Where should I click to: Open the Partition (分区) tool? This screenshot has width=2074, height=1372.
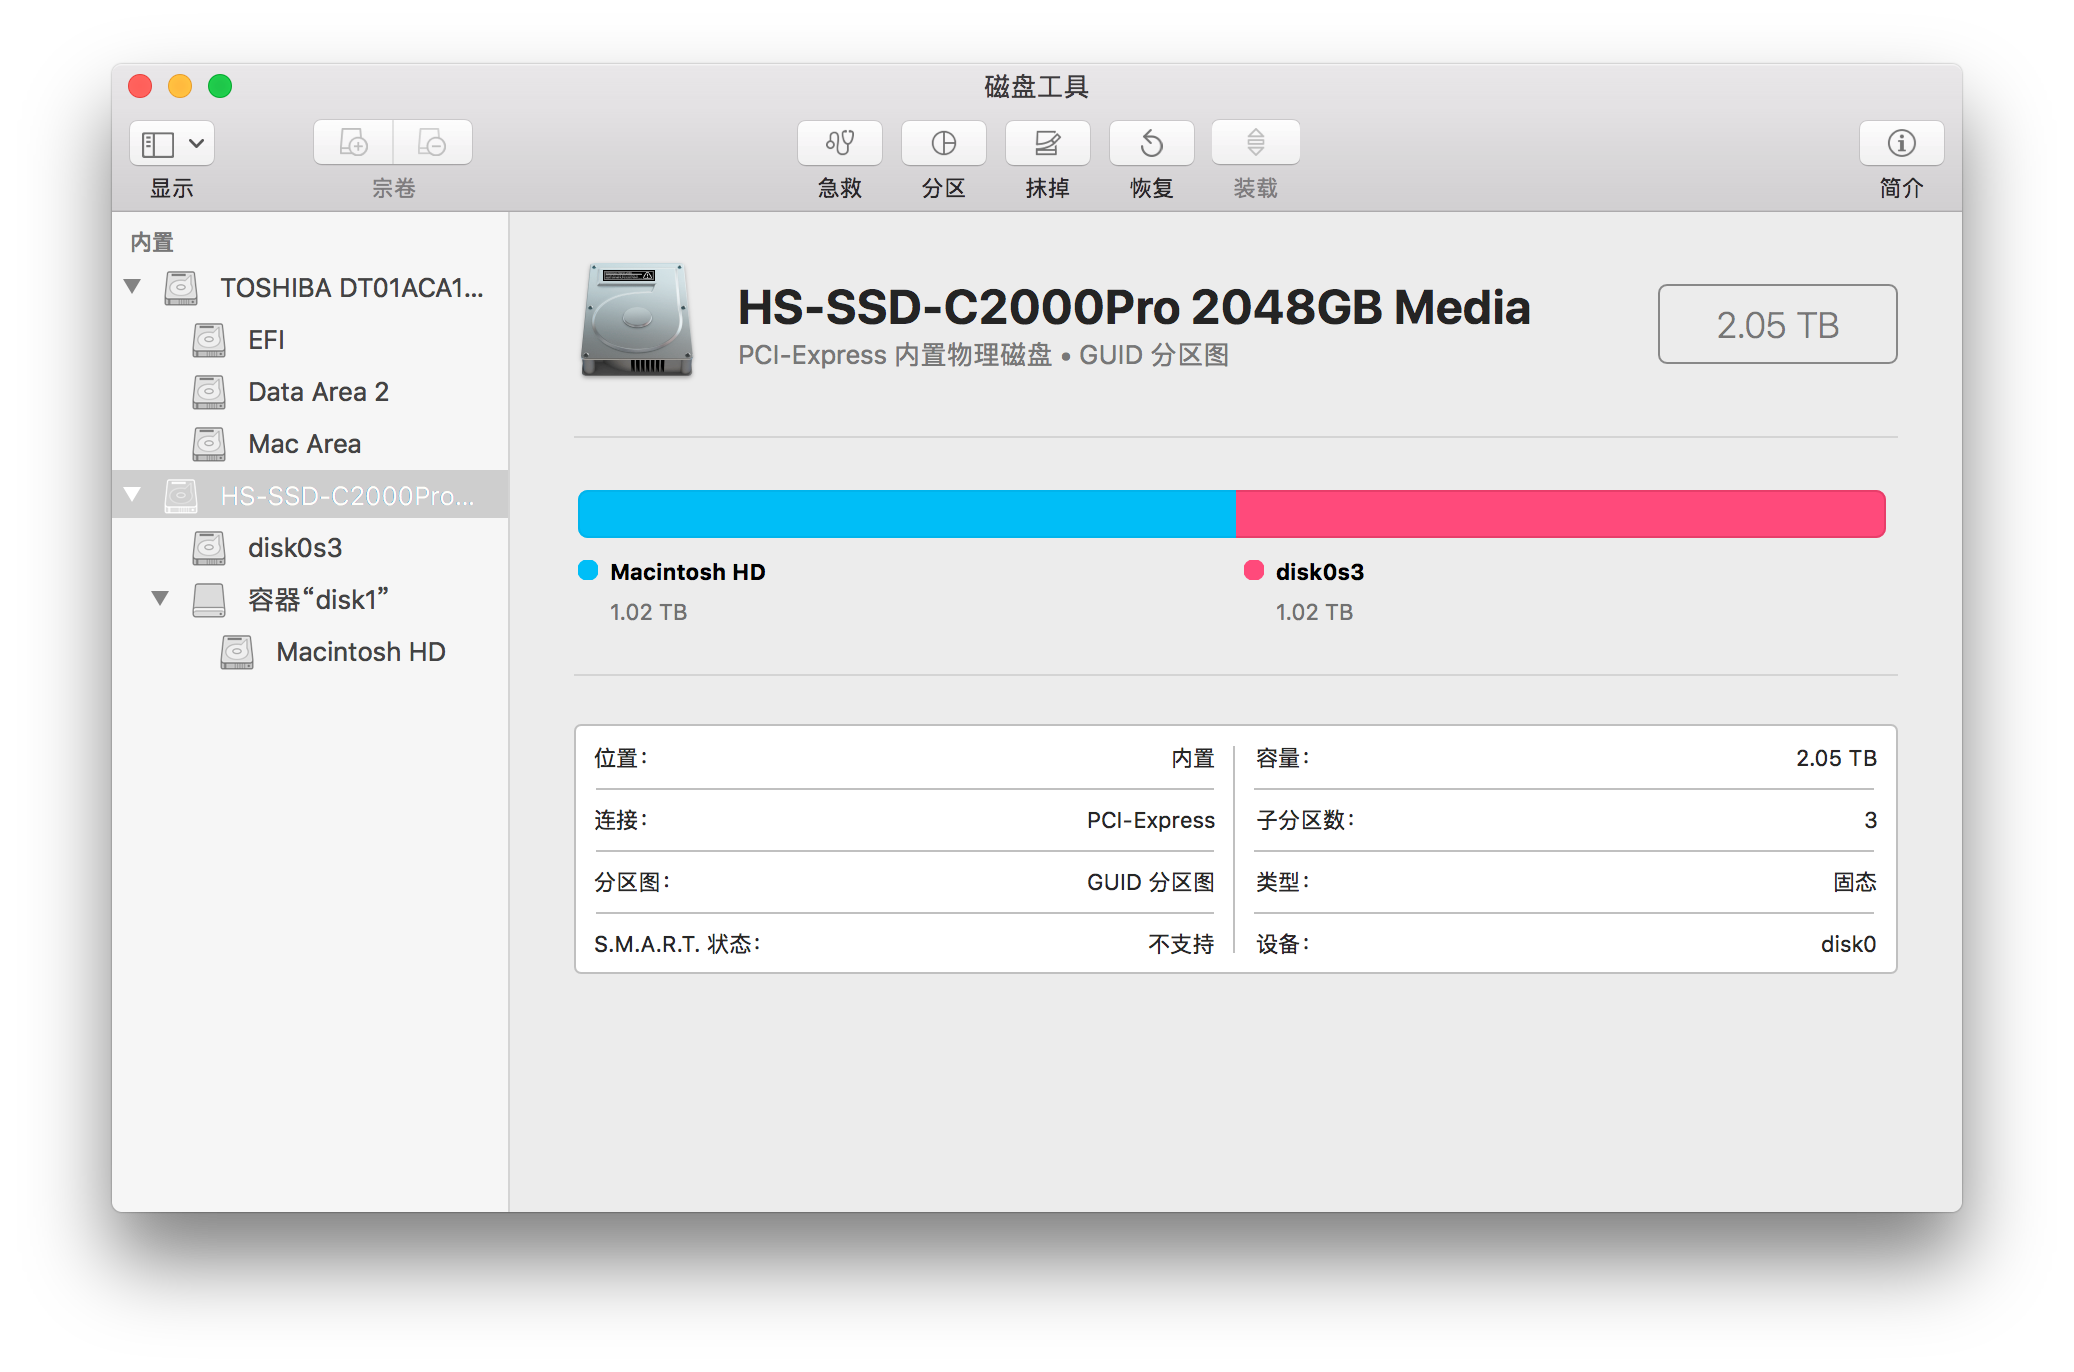pos(943,144)
